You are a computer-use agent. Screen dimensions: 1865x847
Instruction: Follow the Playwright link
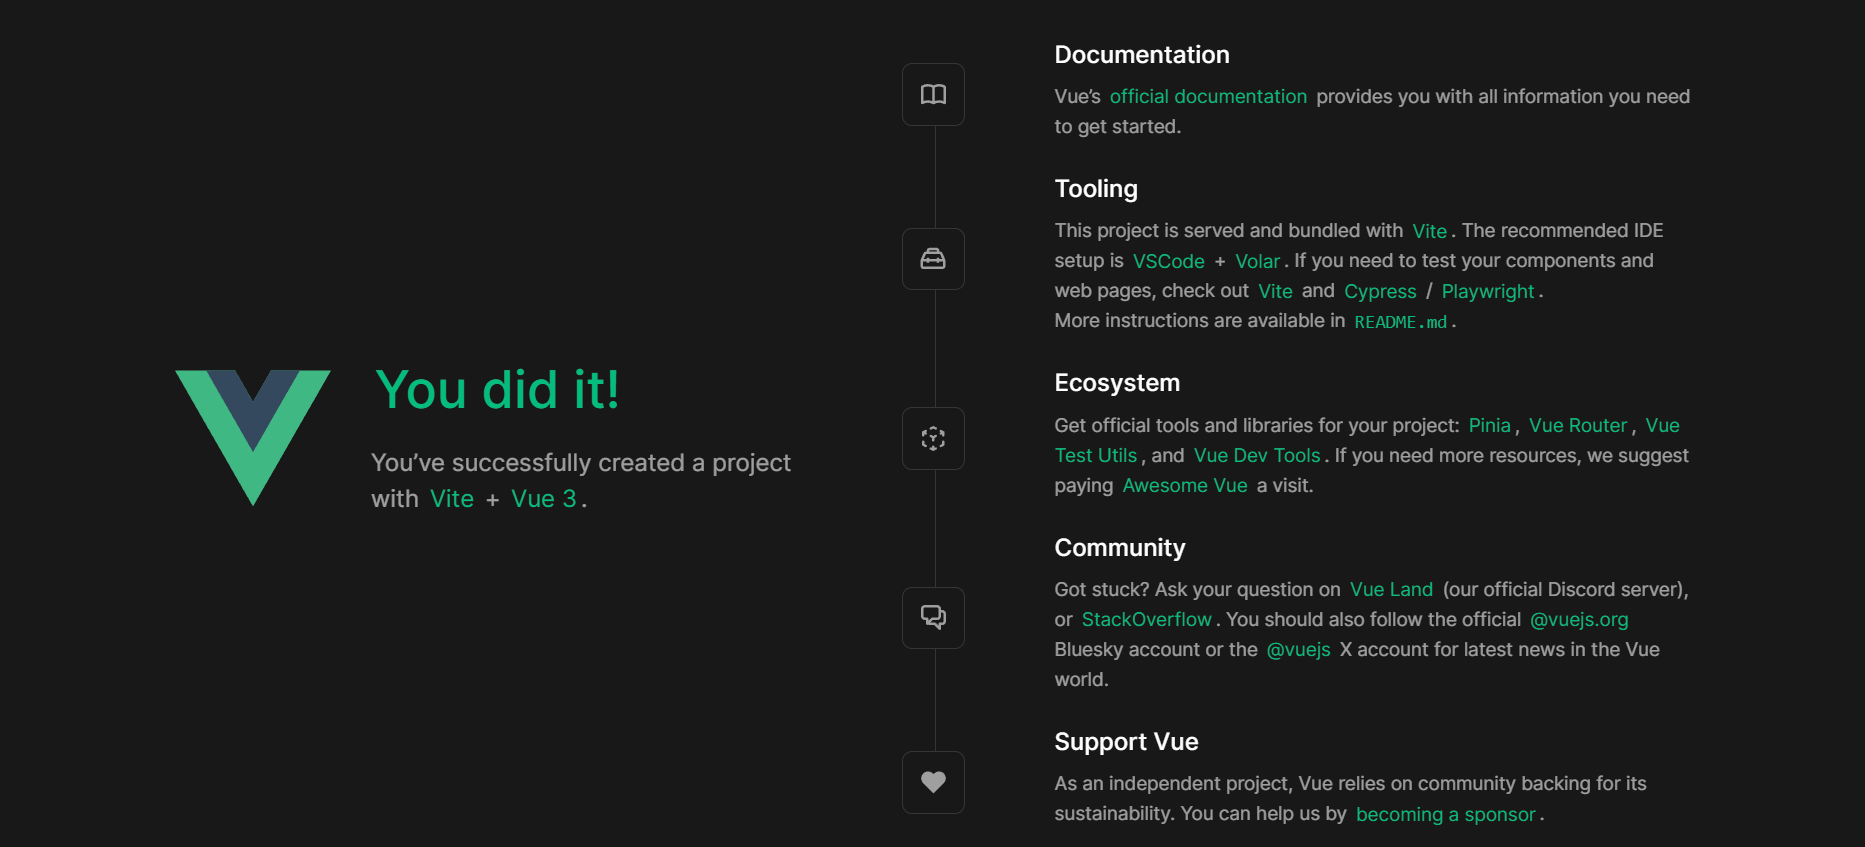click(1487, 291)
